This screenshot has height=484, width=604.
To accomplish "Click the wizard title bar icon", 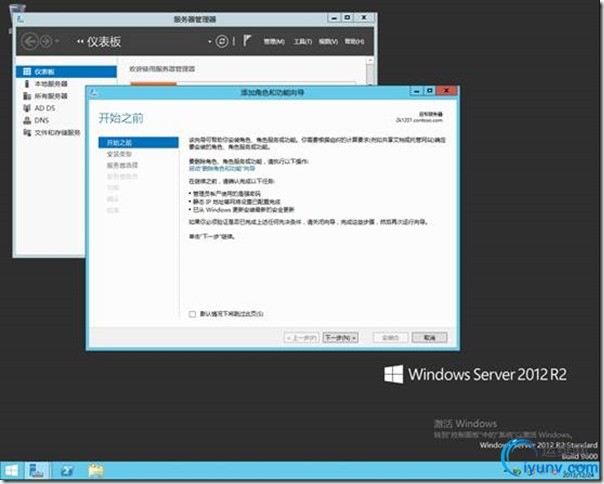I will point(94,92).
